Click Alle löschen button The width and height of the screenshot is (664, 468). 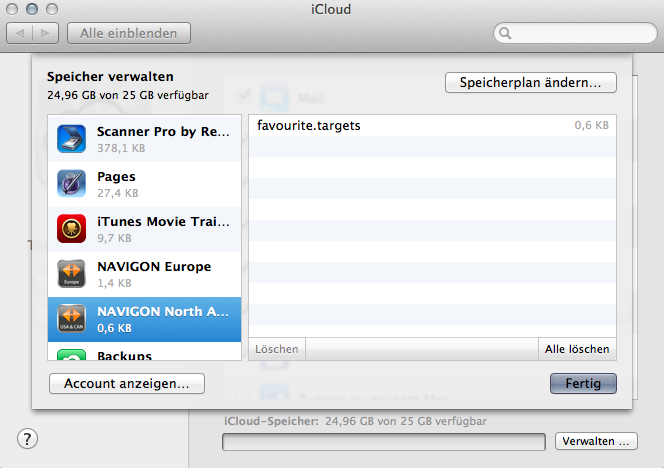coord(577,349)
